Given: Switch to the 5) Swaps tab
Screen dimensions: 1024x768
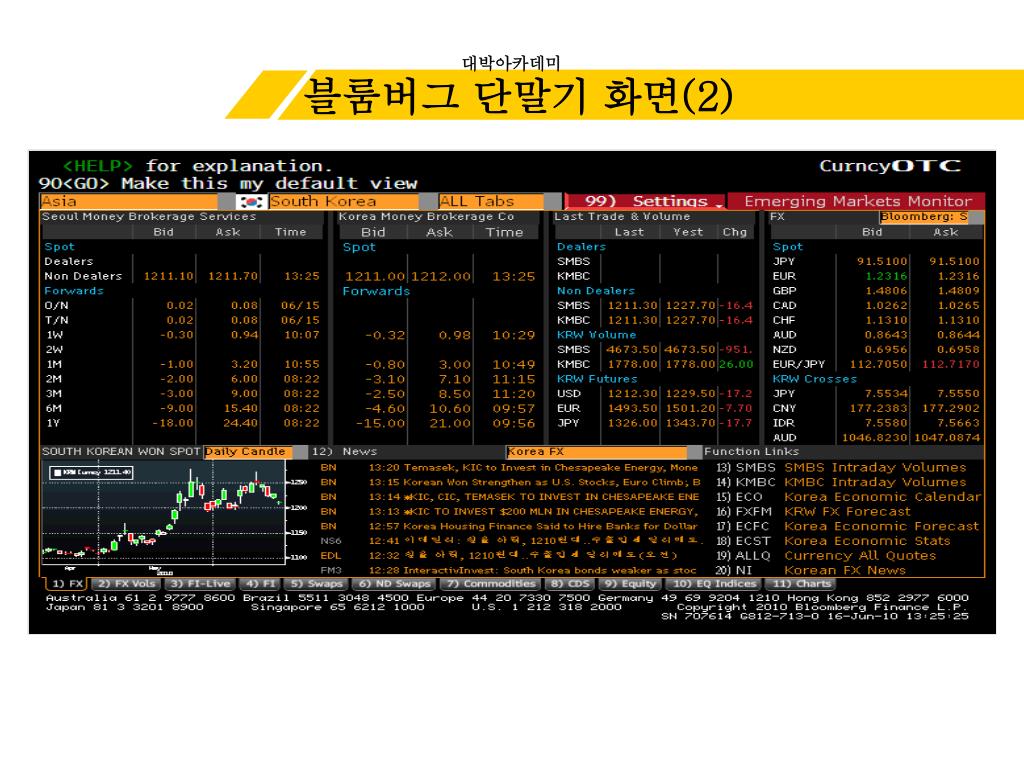Looking at the screenshot, I should (x=317, y=584).
